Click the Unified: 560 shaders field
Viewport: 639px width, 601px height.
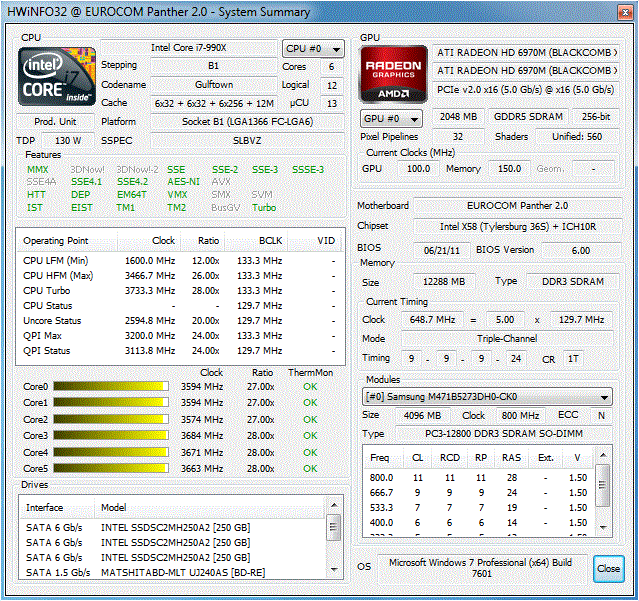point(577,137)
